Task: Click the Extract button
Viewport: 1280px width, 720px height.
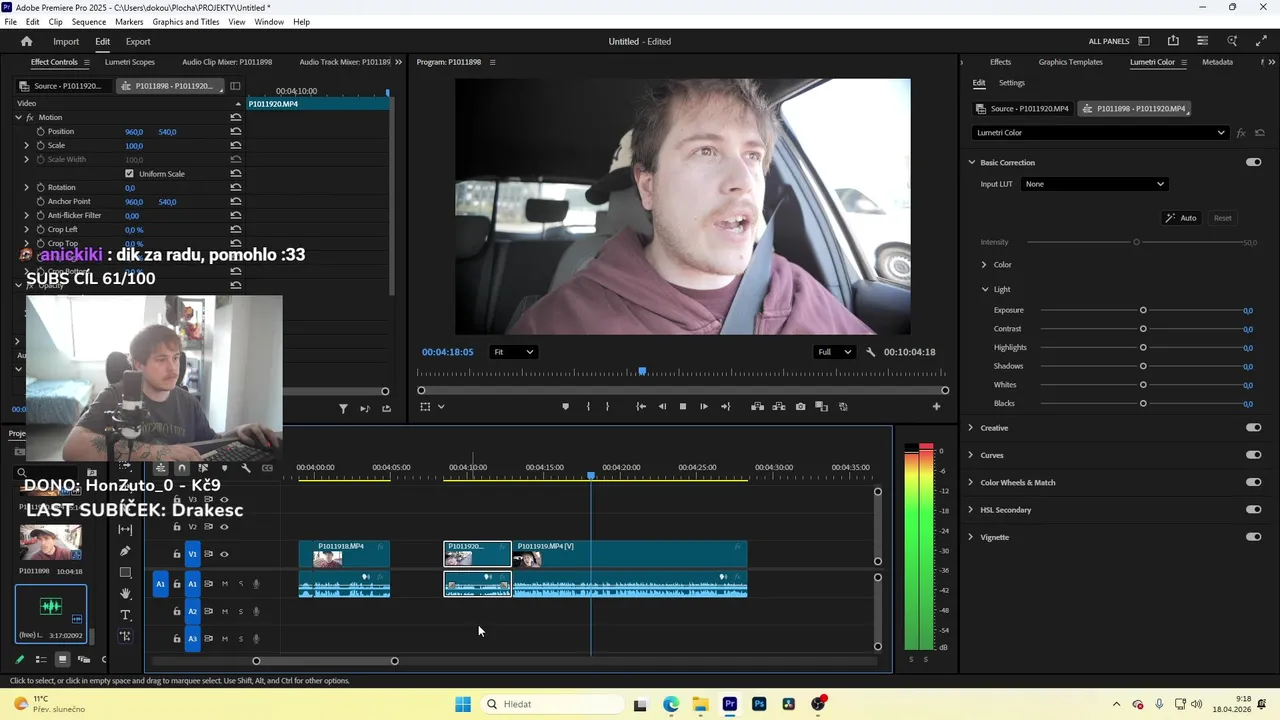Action: [779, 406]
